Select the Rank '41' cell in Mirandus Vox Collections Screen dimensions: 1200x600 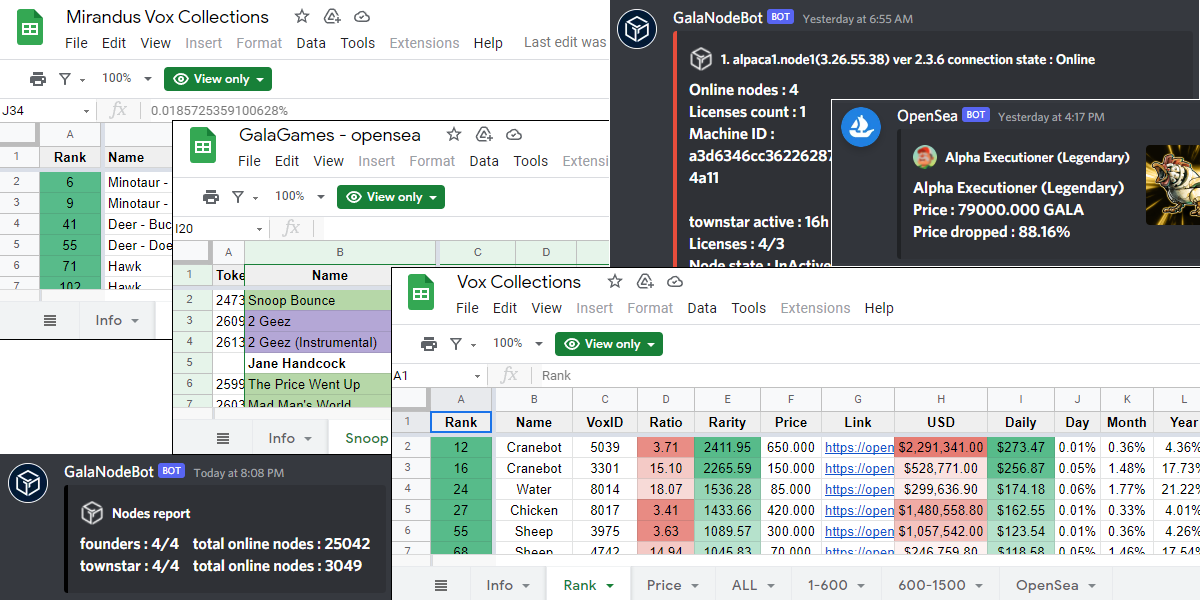click(70, 224)
